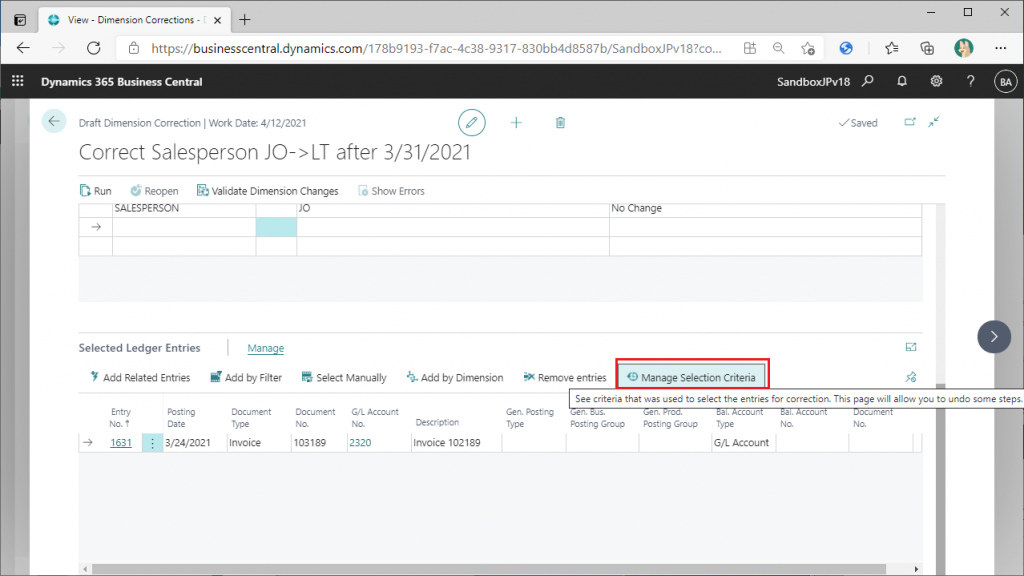Image resolution: width=1024 pixels, height=576 pixels.
Task: Open the BA user account avatar
Action: 1006,82
